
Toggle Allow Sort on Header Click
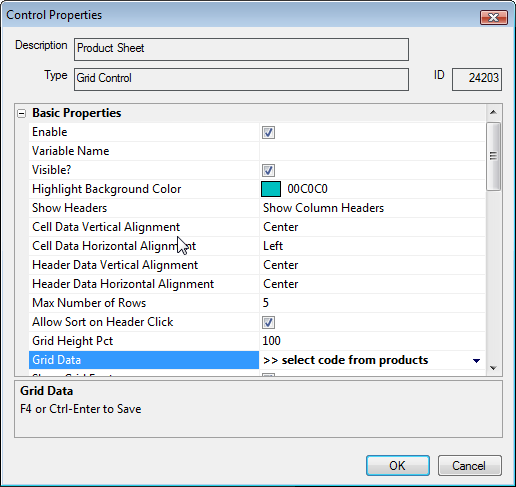coord(268,322)
